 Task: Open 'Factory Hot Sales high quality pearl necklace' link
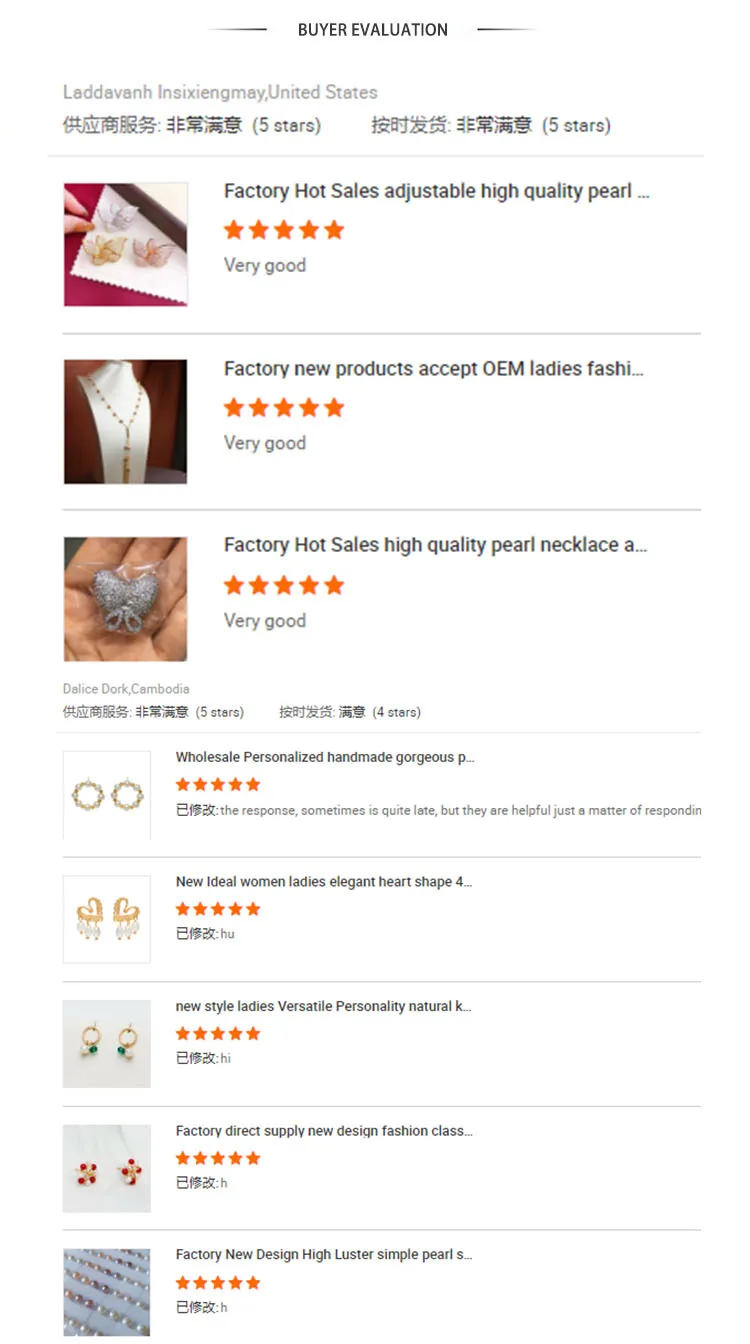[x=435, y=545]
